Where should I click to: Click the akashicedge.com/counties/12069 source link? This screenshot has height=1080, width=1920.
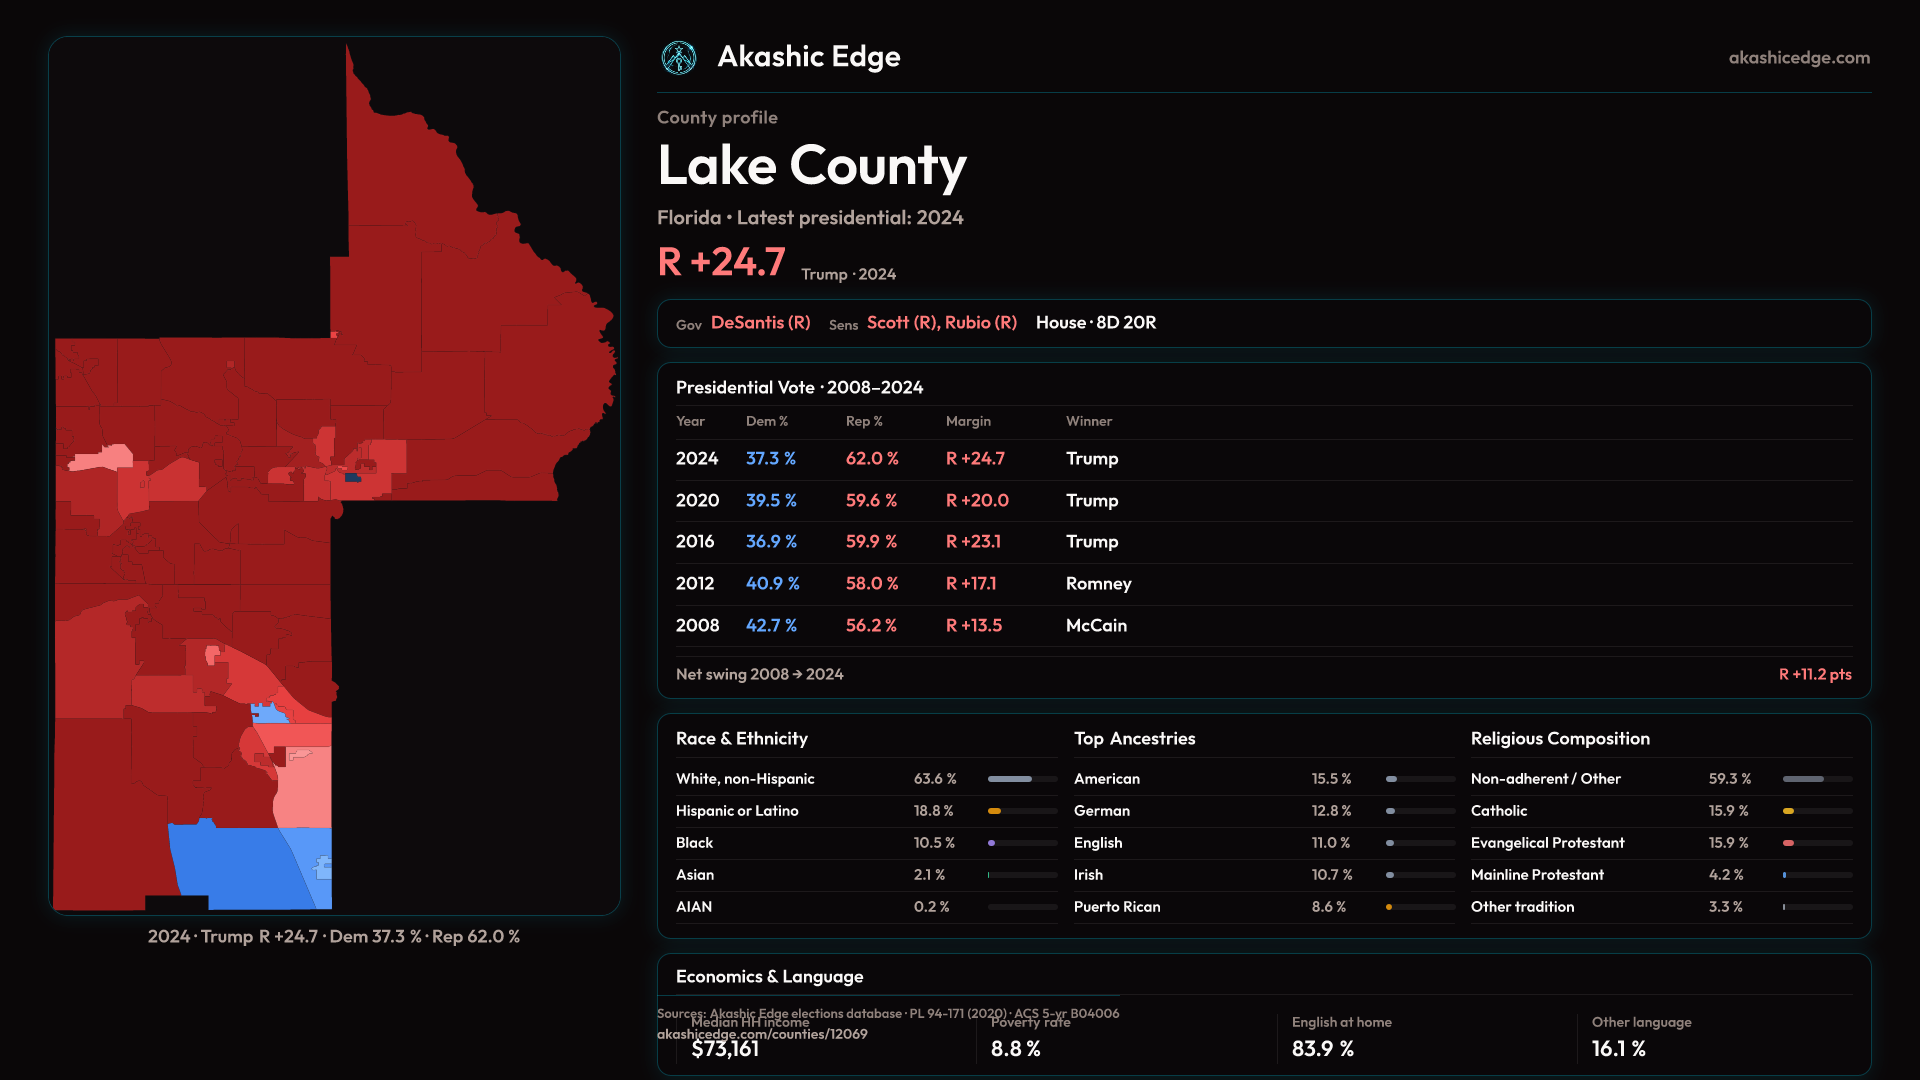[762, 1034]
